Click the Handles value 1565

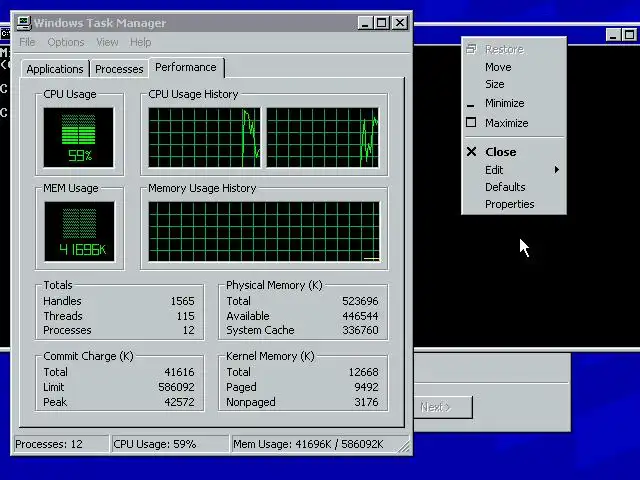click(x=182, y=301)
